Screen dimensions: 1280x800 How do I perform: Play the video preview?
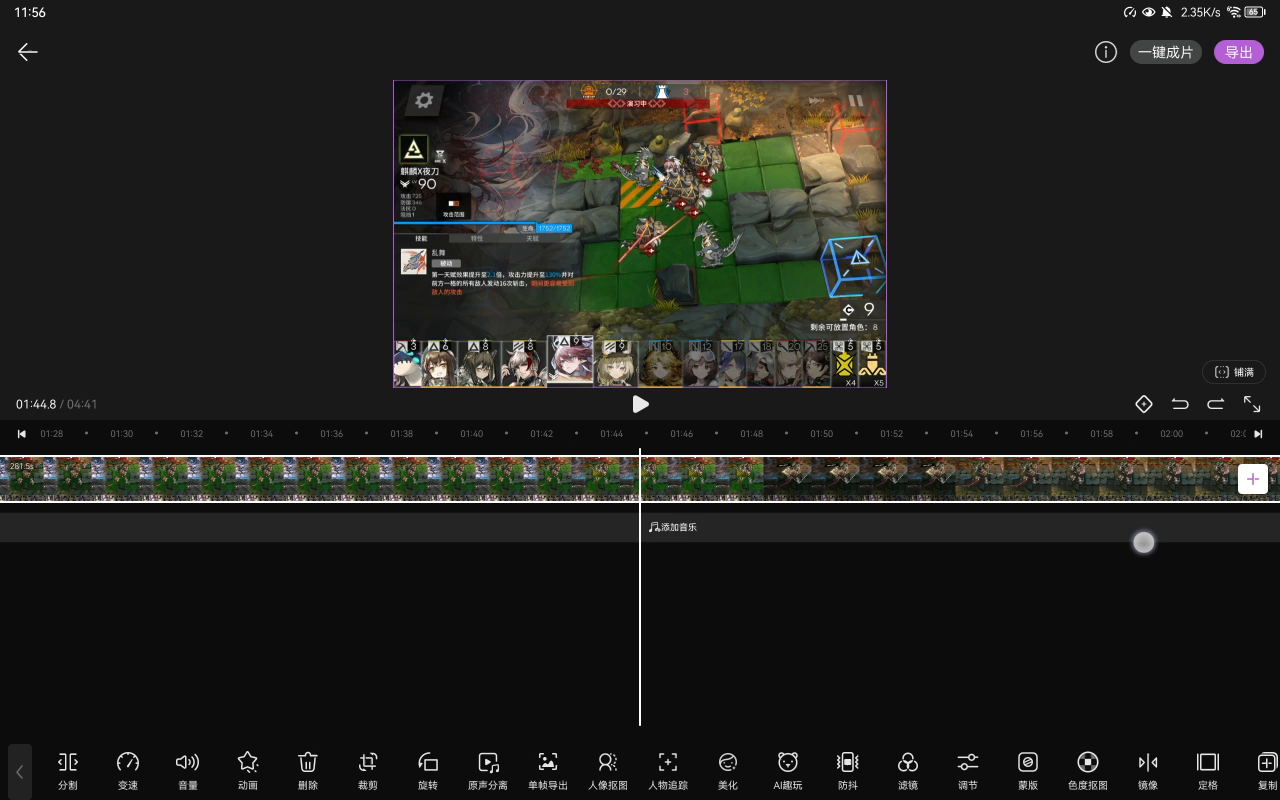[640, 404]
